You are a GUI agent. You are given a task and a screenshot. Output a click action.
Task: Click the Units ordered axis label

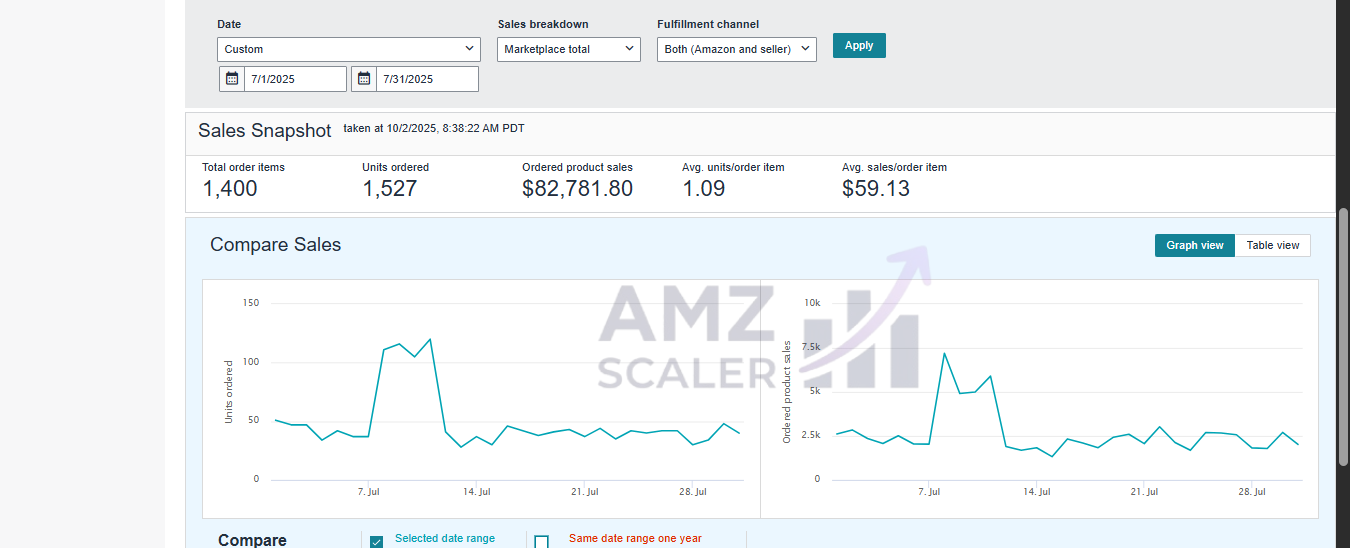[x=228, y=392]
